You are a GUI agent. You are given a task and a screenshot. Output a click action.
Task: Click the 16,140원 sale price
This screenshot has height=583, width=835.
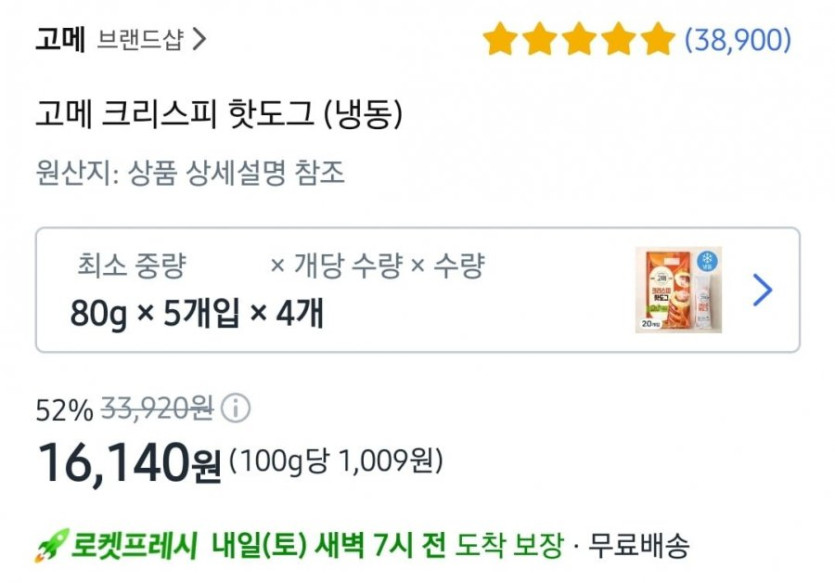pos(129,462)
